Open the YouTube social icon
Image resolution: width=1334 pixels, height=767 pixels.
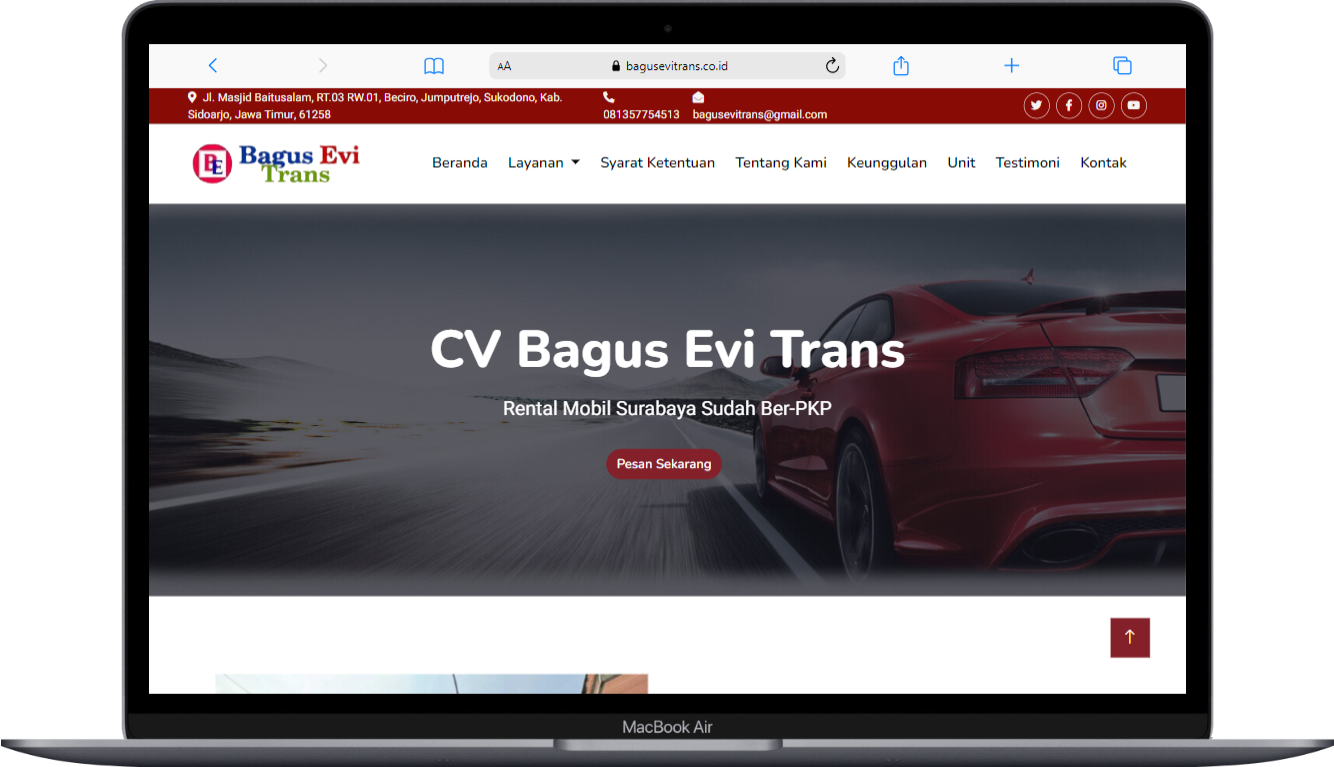click(1134, 105)
